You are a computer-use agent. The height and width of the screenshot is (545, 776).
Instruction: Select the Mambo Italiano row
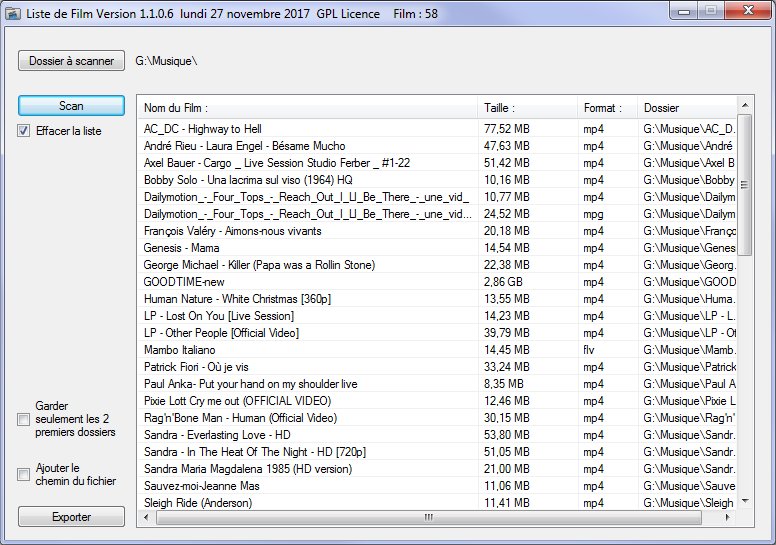[x=437, y=350]
